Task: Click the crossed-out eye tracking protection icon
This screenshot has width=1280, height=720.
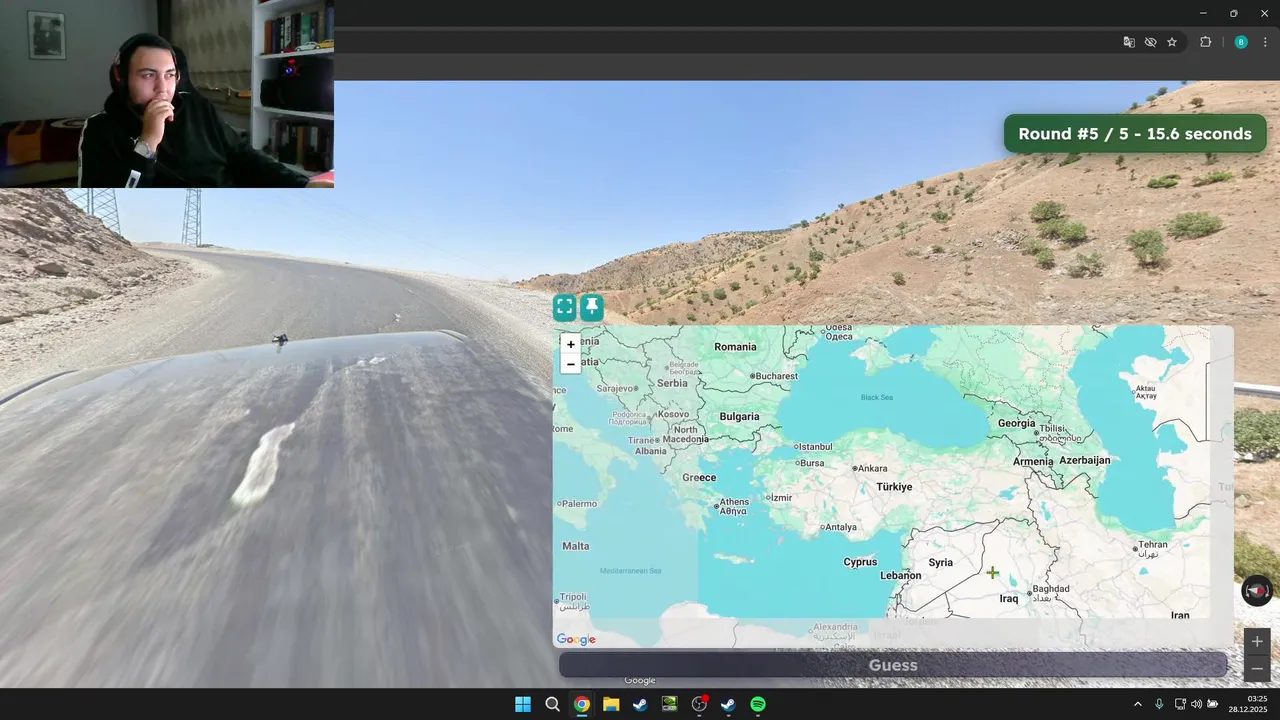Action: click(1150, 42)
